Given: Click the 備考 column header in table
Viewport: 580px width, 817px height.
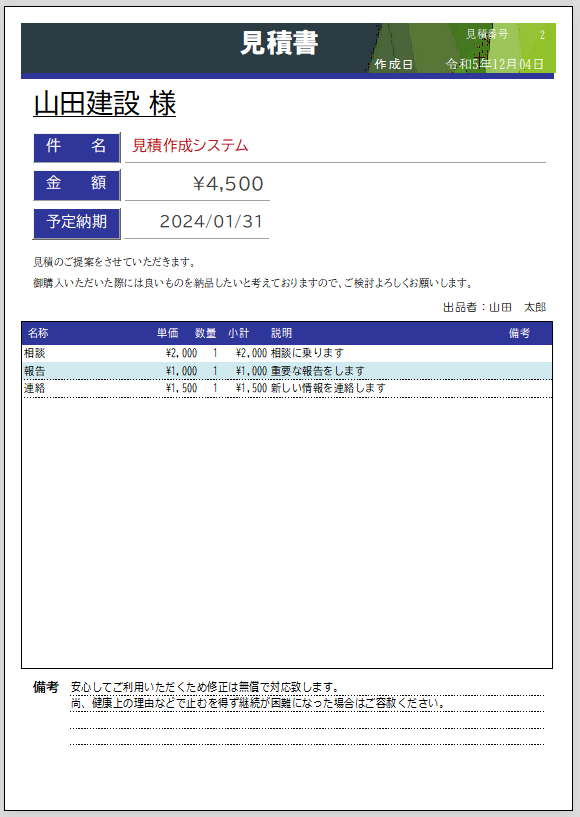Looking at the screenshot, I should (x=519, y=333).
